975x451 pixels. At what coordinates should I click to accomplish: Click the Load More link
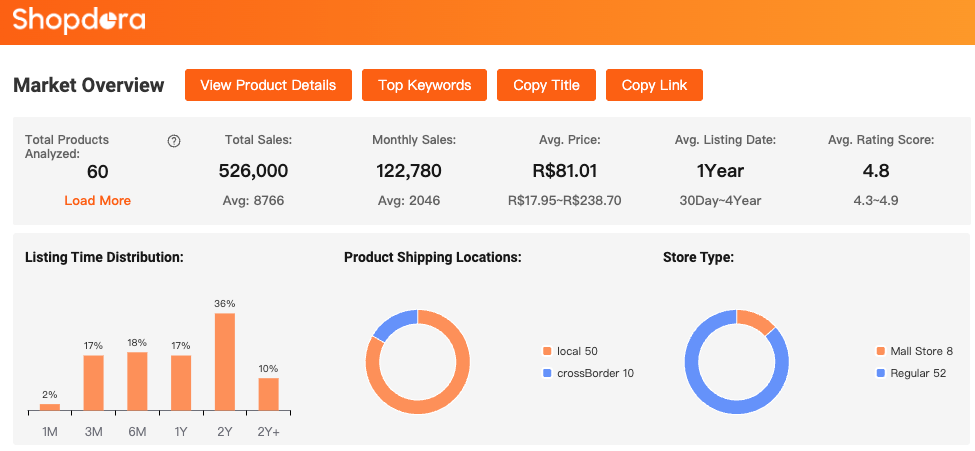click(x=97, y=200)
